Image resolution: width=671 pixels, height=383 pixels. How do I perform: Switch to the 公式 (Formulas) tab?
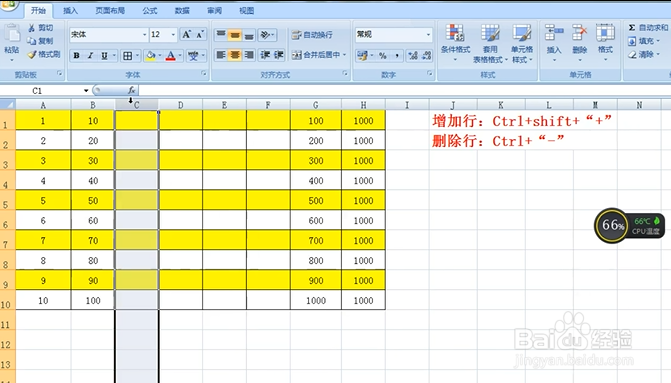tap(150, 11)
